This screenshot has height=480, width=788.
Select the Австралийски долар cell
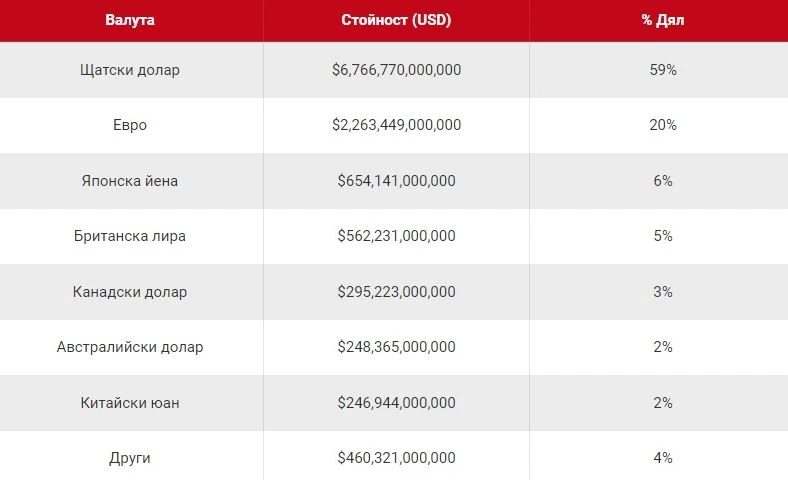[130, 347]
